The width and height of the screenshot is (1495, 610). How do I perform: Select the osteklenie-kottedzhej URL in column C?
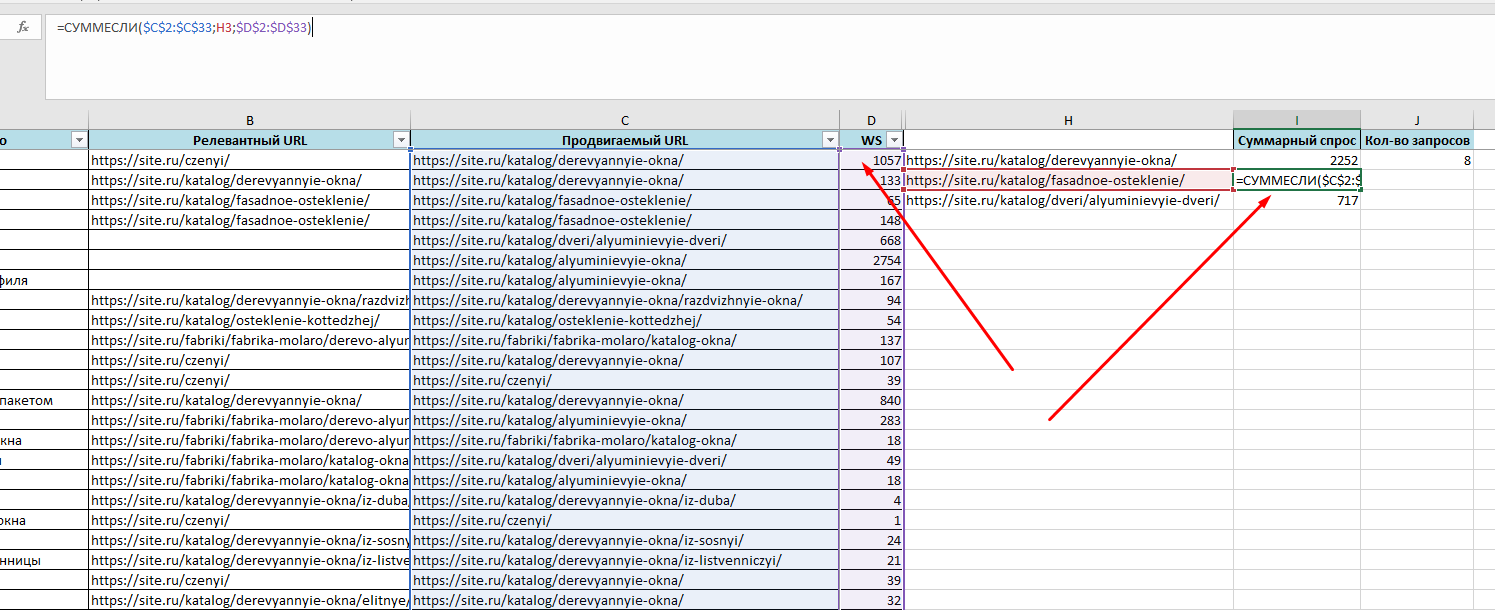click(x=624, y=320)
